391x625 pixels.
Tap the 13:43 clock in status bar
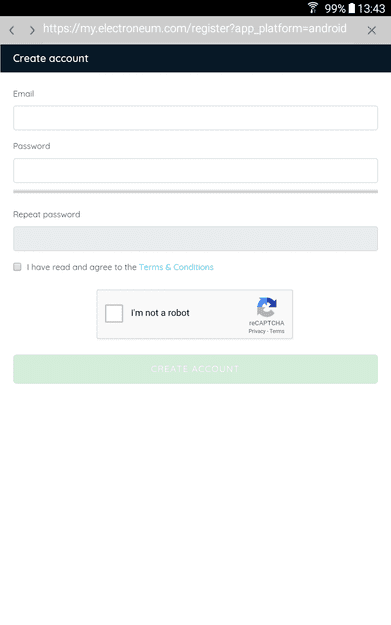coord(371,8)
